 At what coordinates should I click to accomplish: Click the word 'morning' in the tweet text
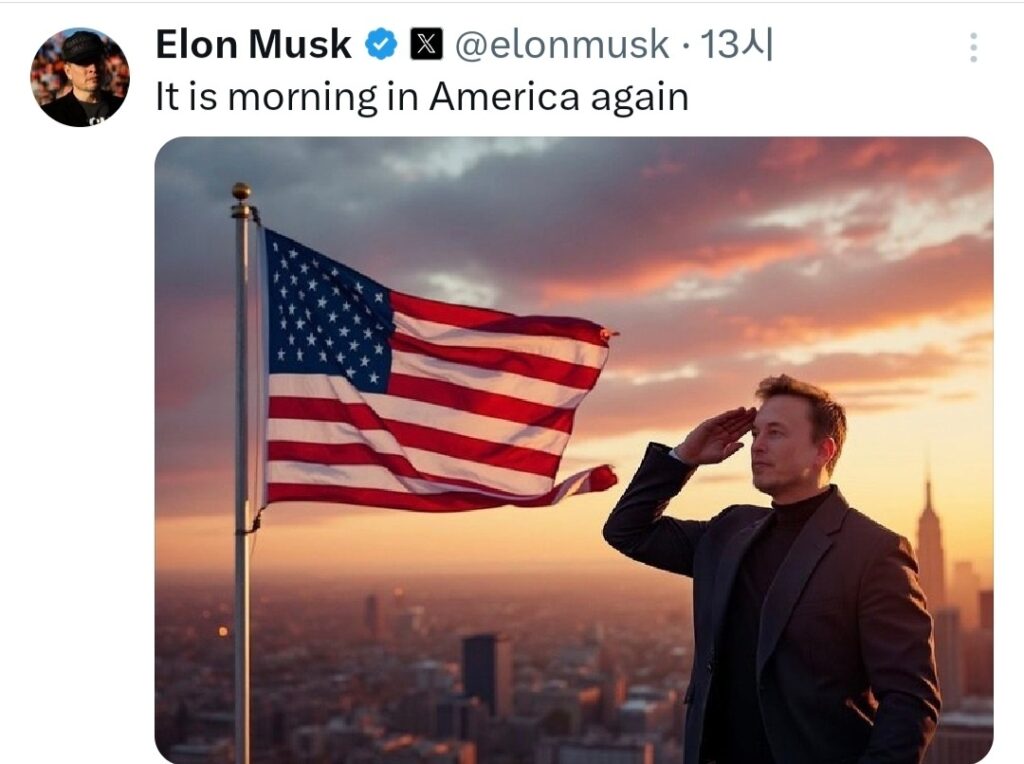click(302, 99)
